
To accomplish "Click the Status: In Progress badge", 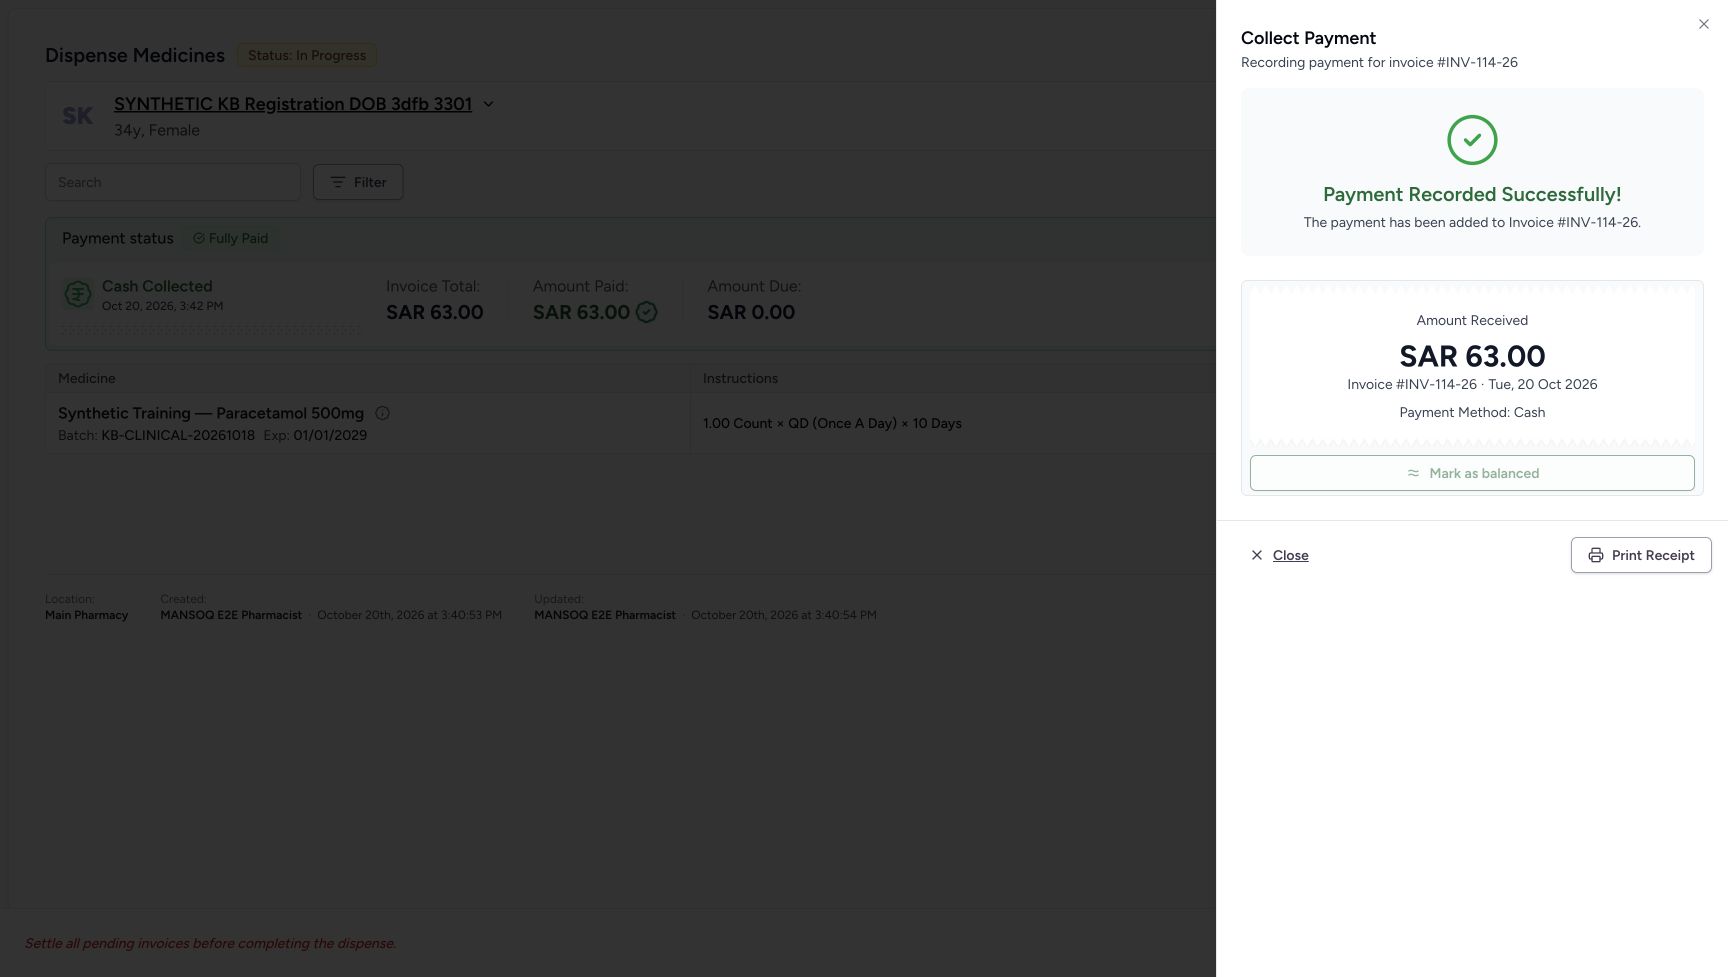I will 307,55.
